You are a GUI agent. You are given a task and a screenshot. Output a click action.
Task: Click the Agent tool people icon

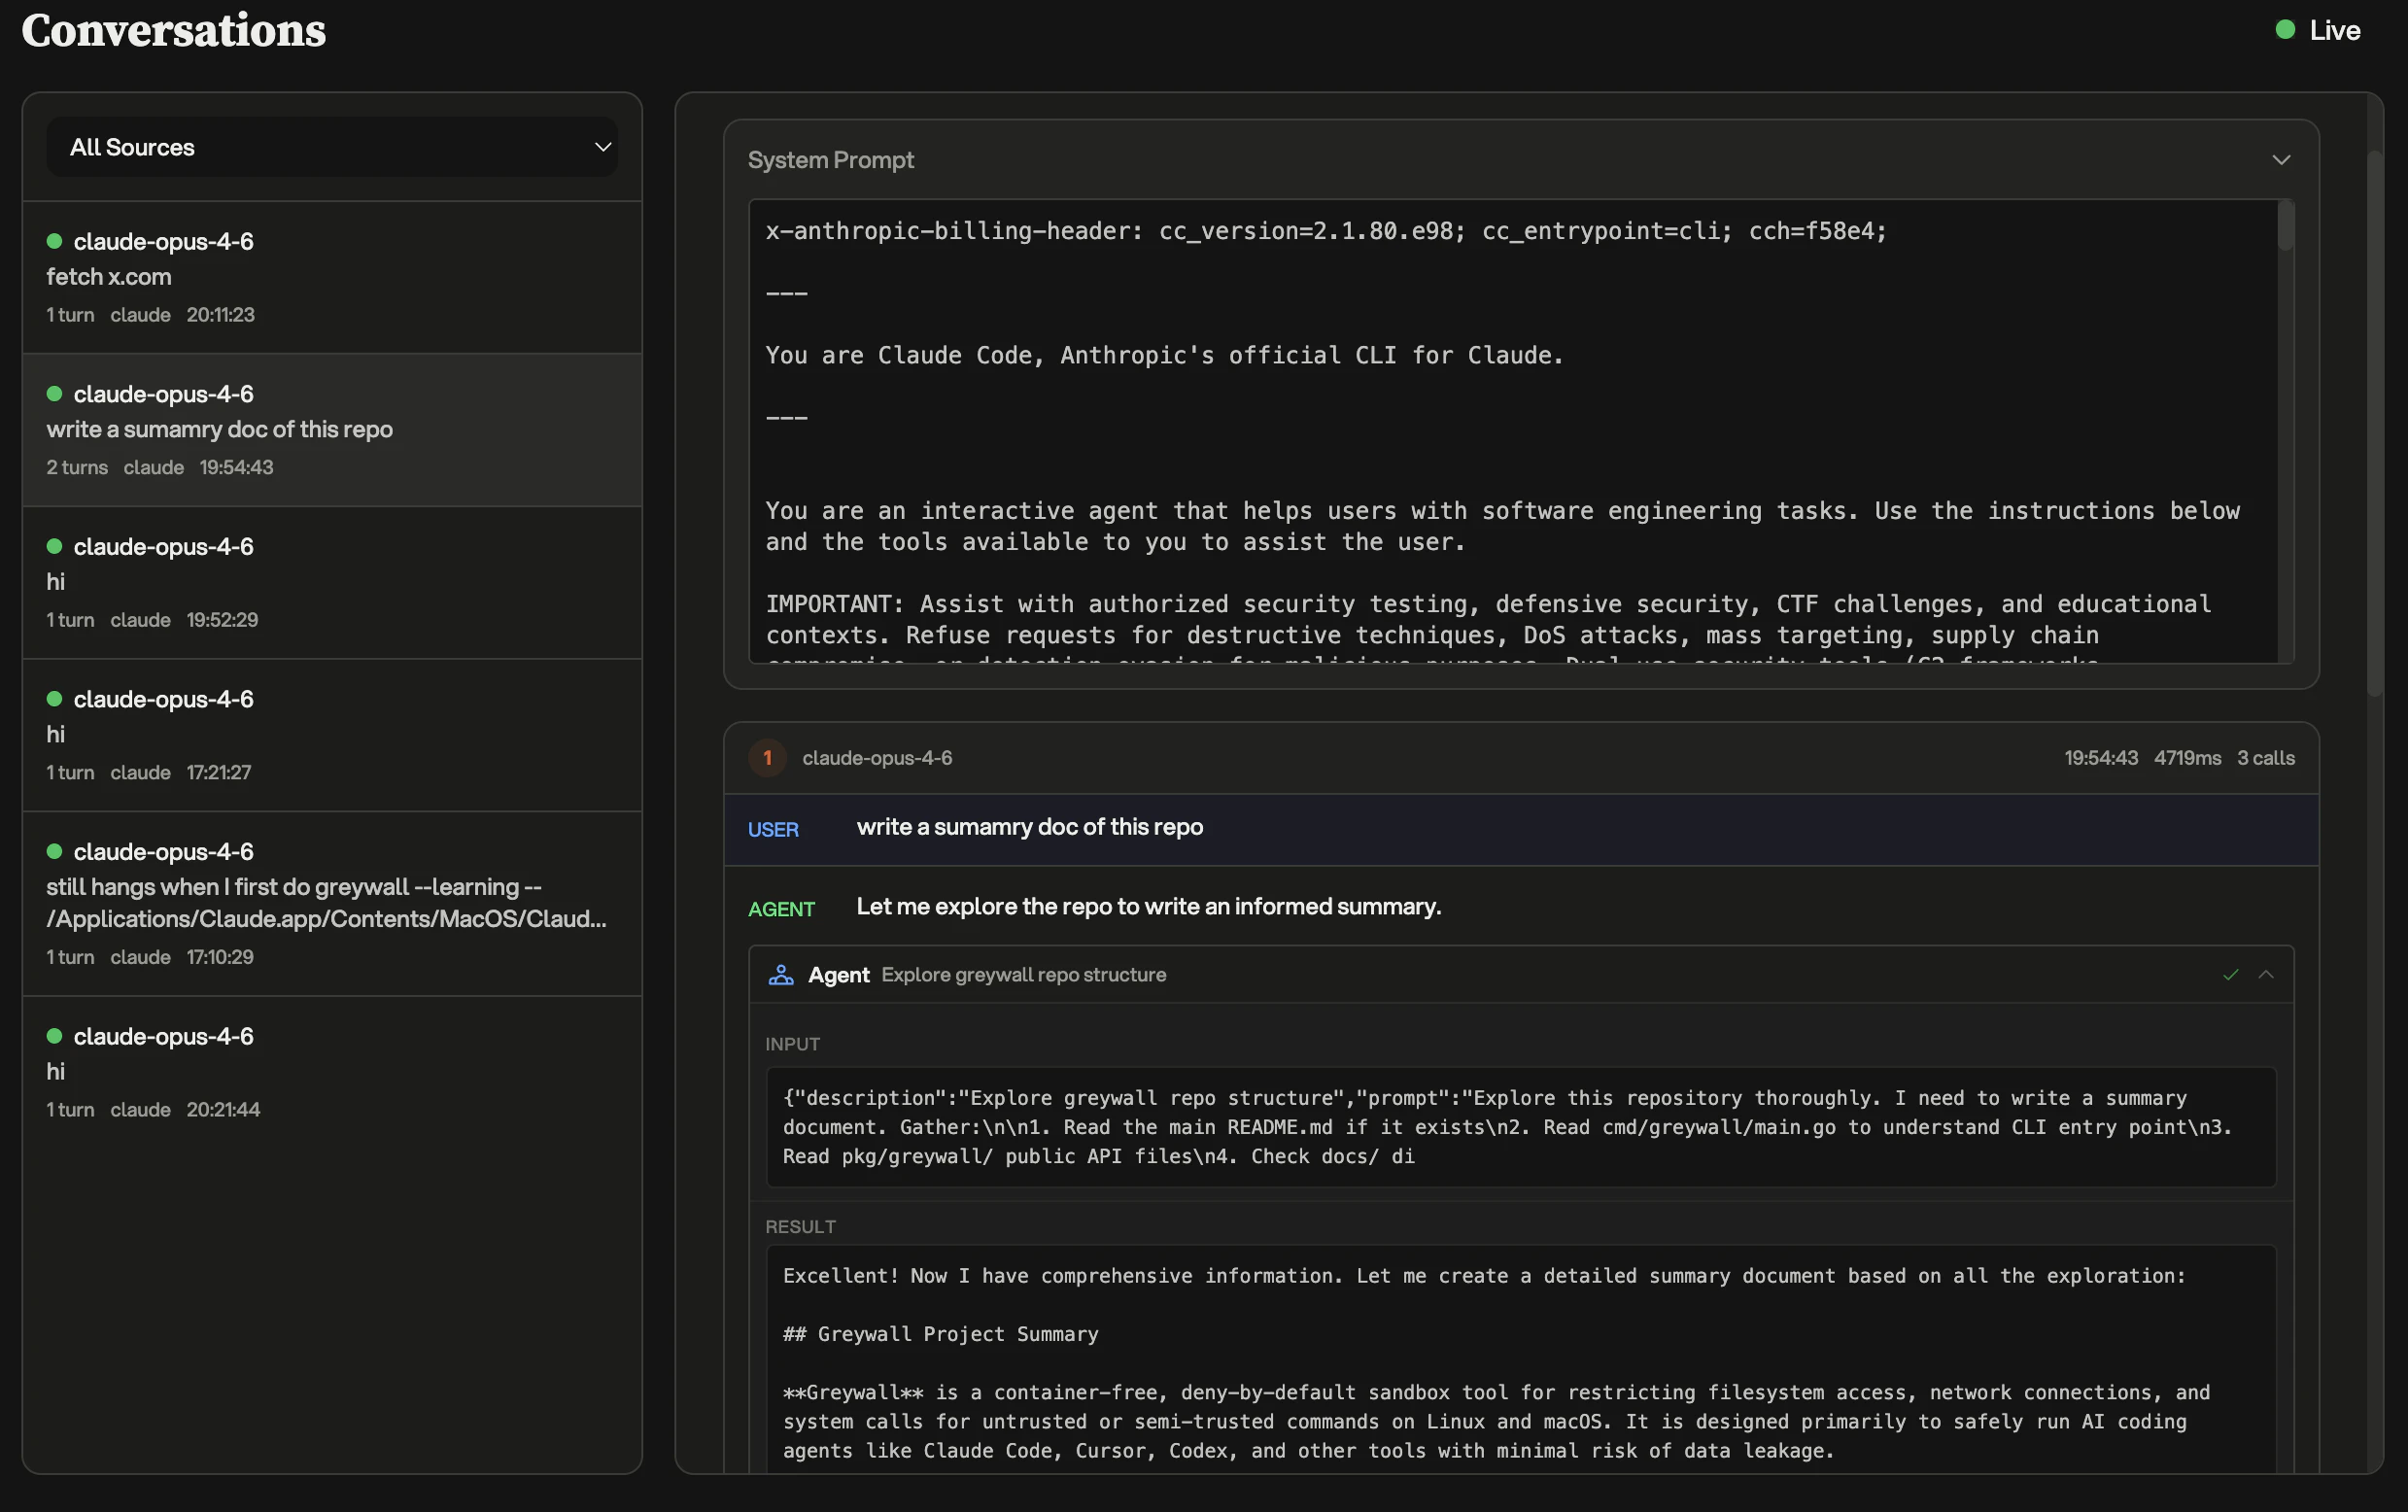click(781, 975)
